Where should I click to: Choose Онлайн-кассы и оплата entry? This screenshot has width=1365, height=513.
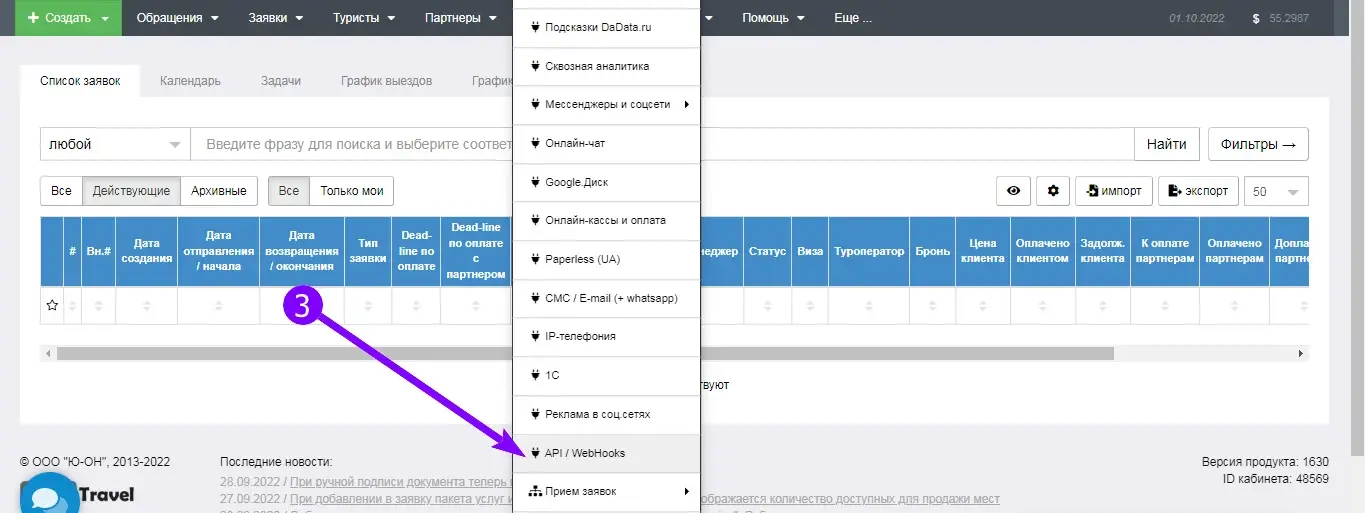pyautogui.click(x=606, y=220)
